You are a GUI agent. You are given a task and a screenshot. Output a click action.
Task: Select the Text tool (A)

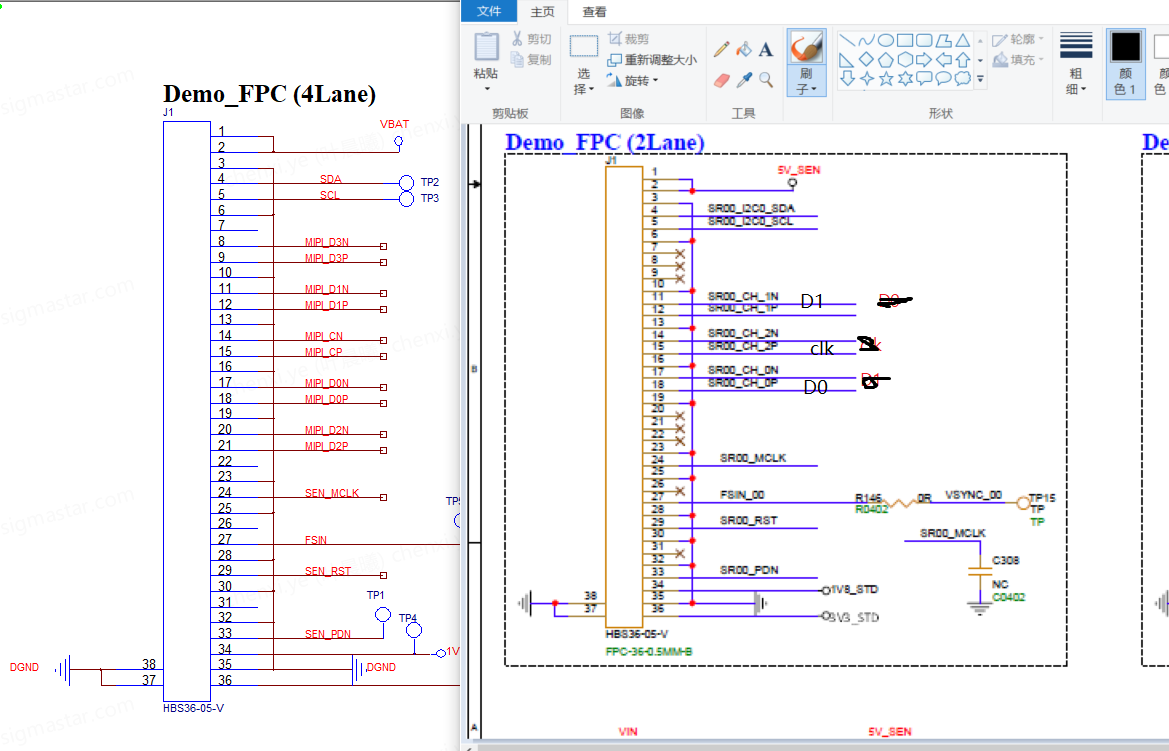[766, 49]
